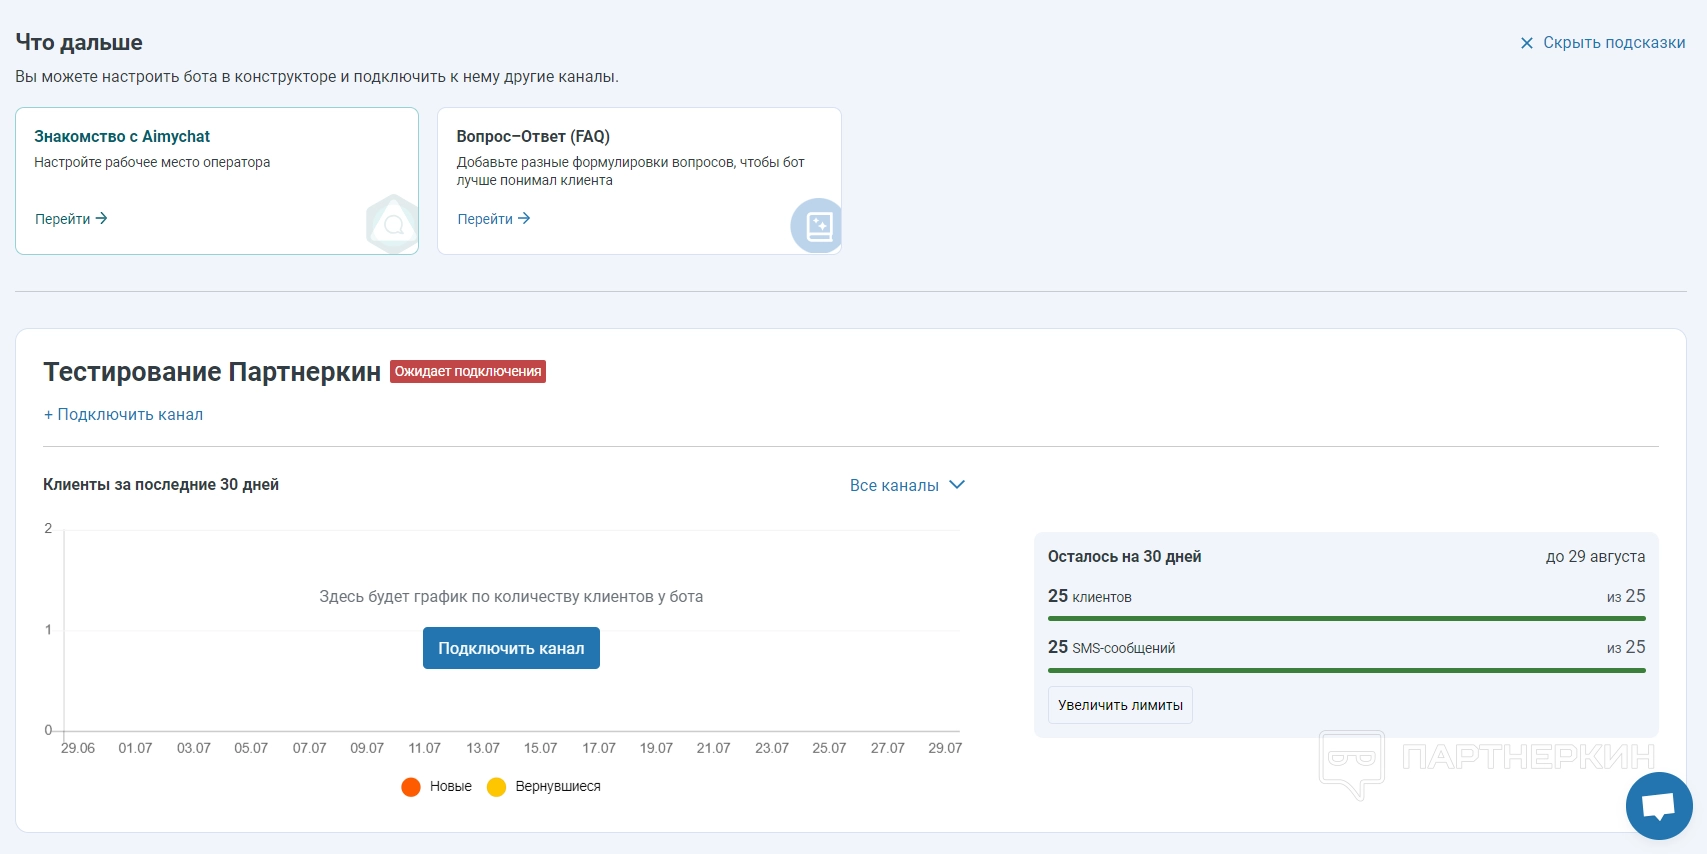Expand the Все каналы dropdown
This screenshot has height=854, width=1707.
coord(894,485)
